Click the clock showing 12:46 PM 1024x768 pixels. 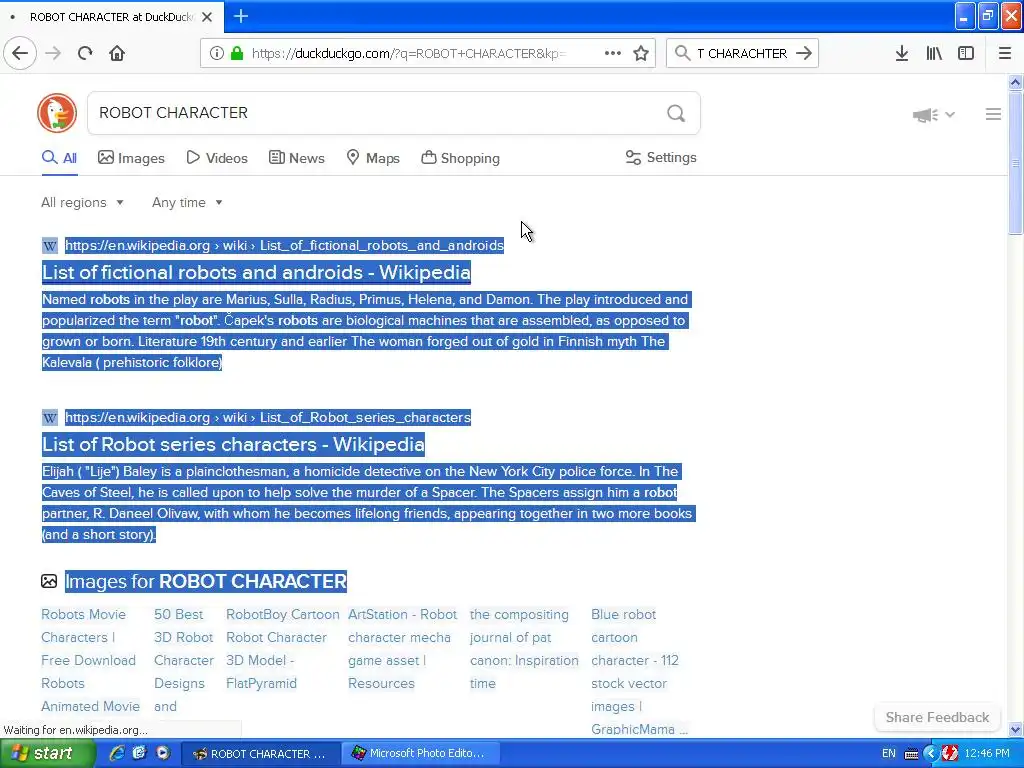pyautogui.click(x=987, y=753)
